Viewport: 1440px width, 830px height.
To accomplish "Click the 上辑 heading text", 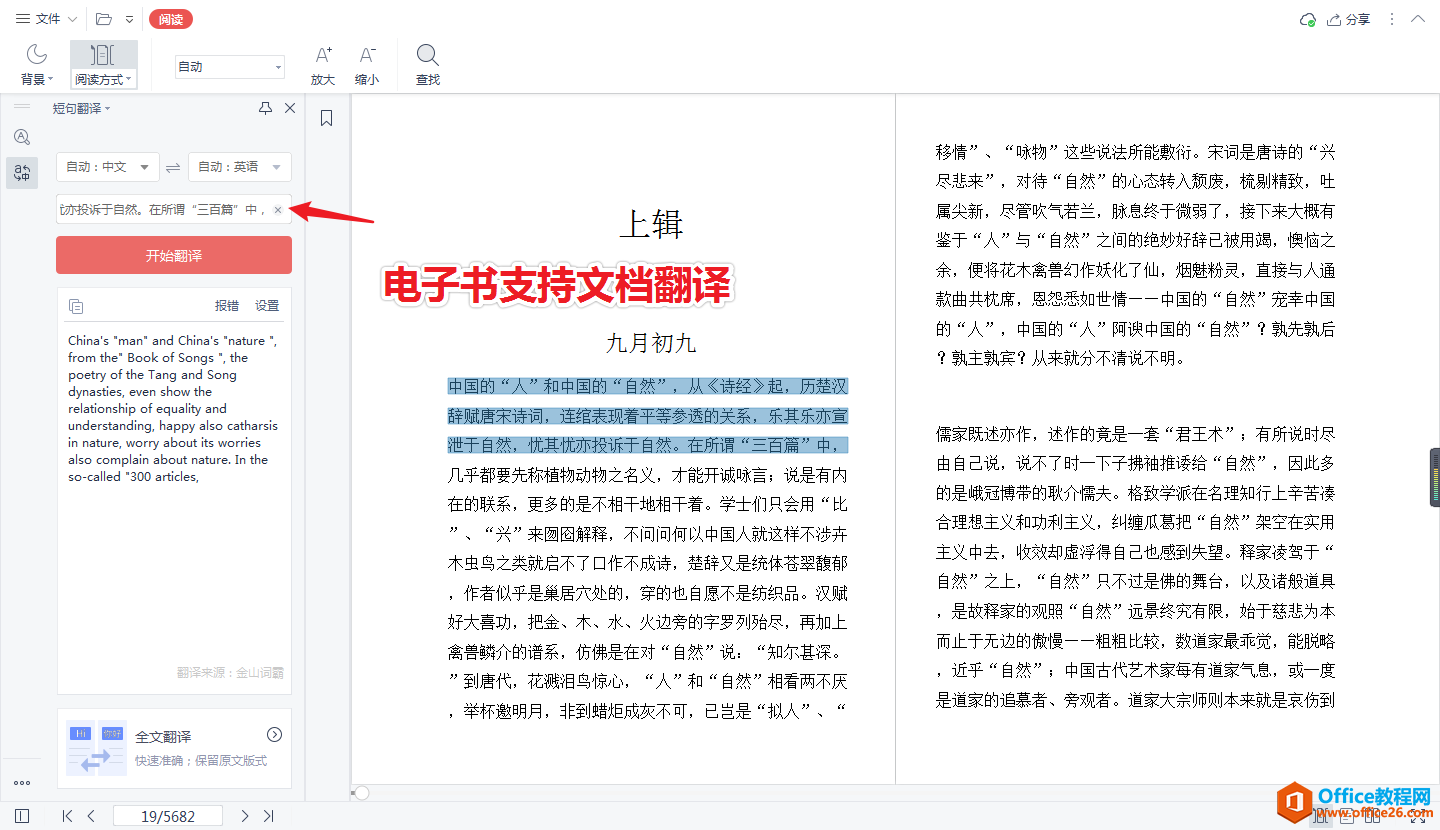I will tap(651, 224).
